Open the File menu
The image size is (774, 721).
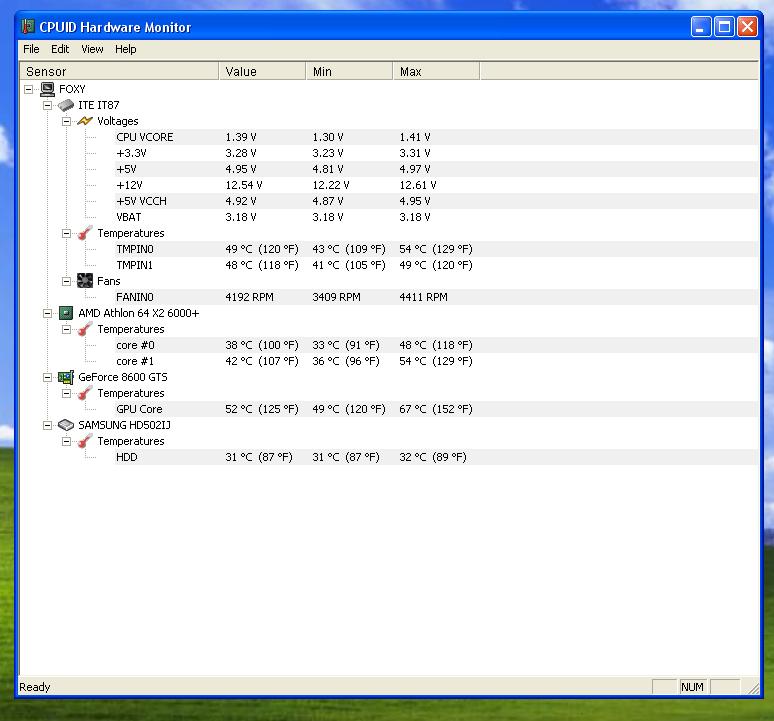click(x=31, y=49)
